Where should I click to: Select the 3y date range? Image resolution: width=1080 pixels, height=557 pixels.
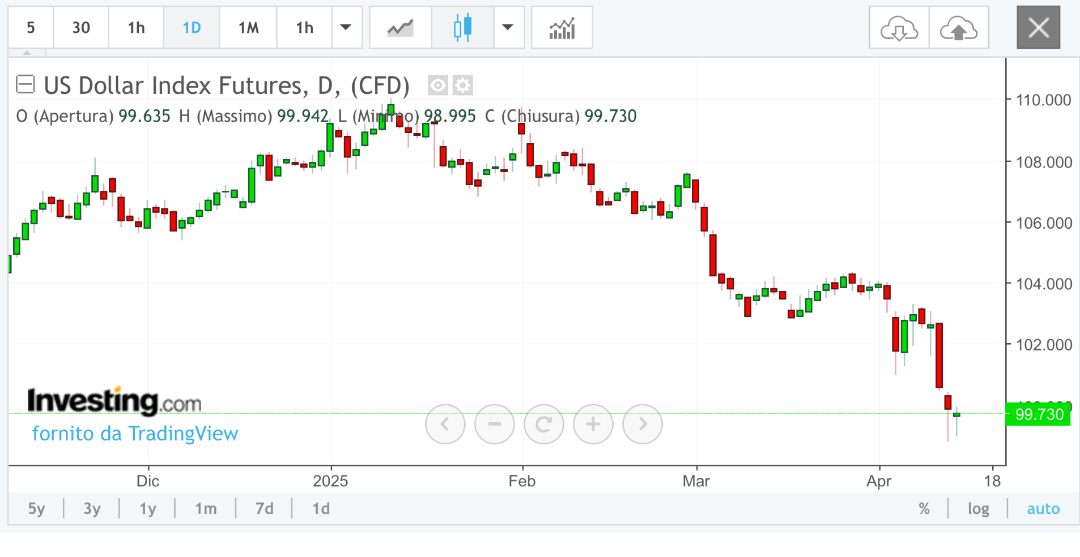pos(92,509)
